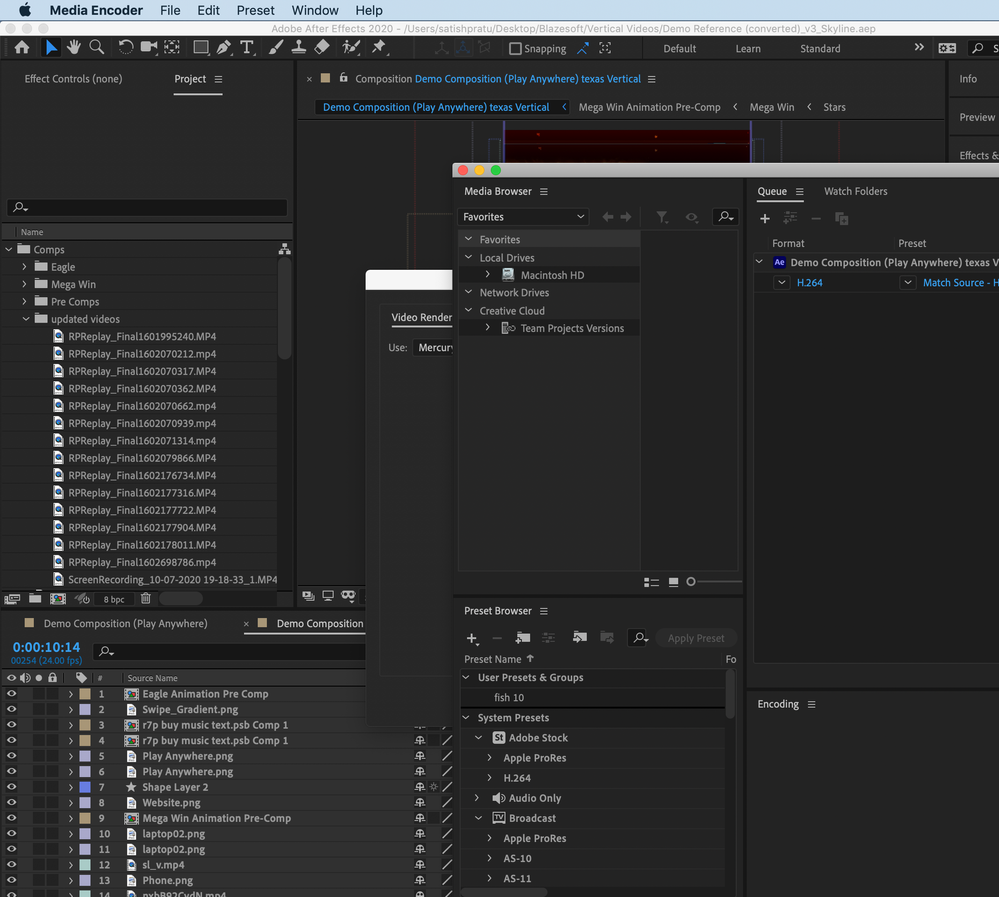Click the H.264 format link
The image size is (999, 897).
pyautogui.click(x=809, y=283)
